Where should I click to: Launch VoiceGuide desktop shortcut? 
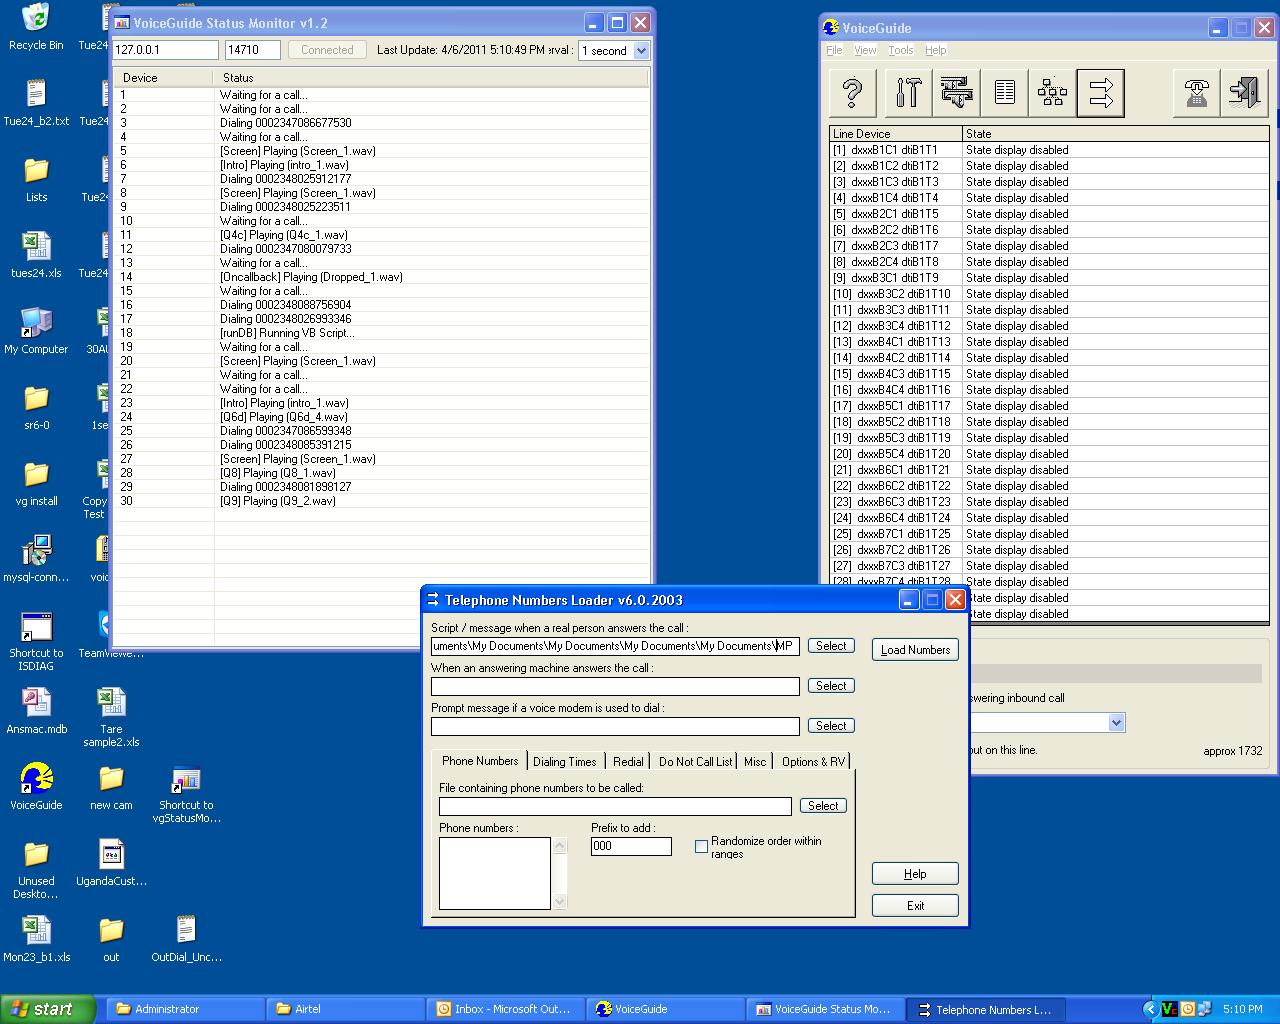pyautogui.click(x=36, y=787)
